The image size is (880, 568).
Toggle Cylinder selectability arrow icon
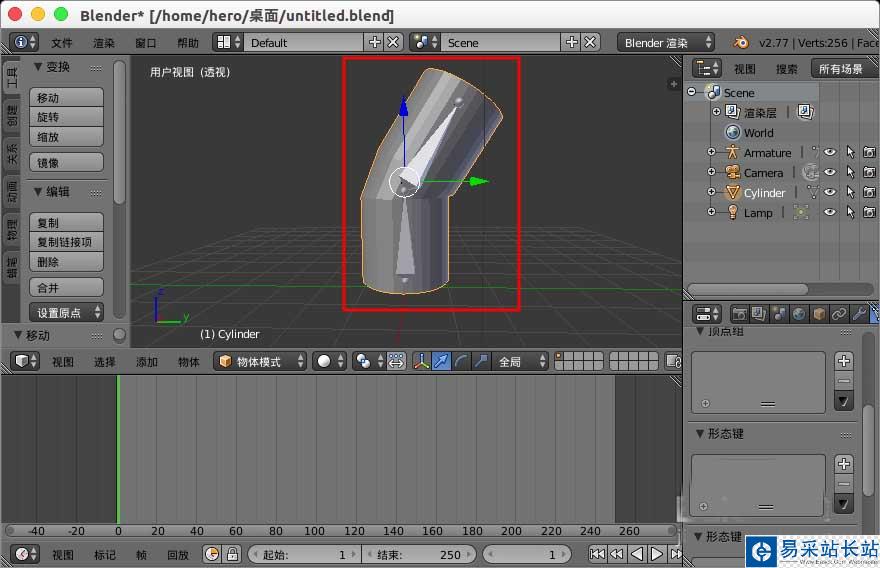point(850,192)
